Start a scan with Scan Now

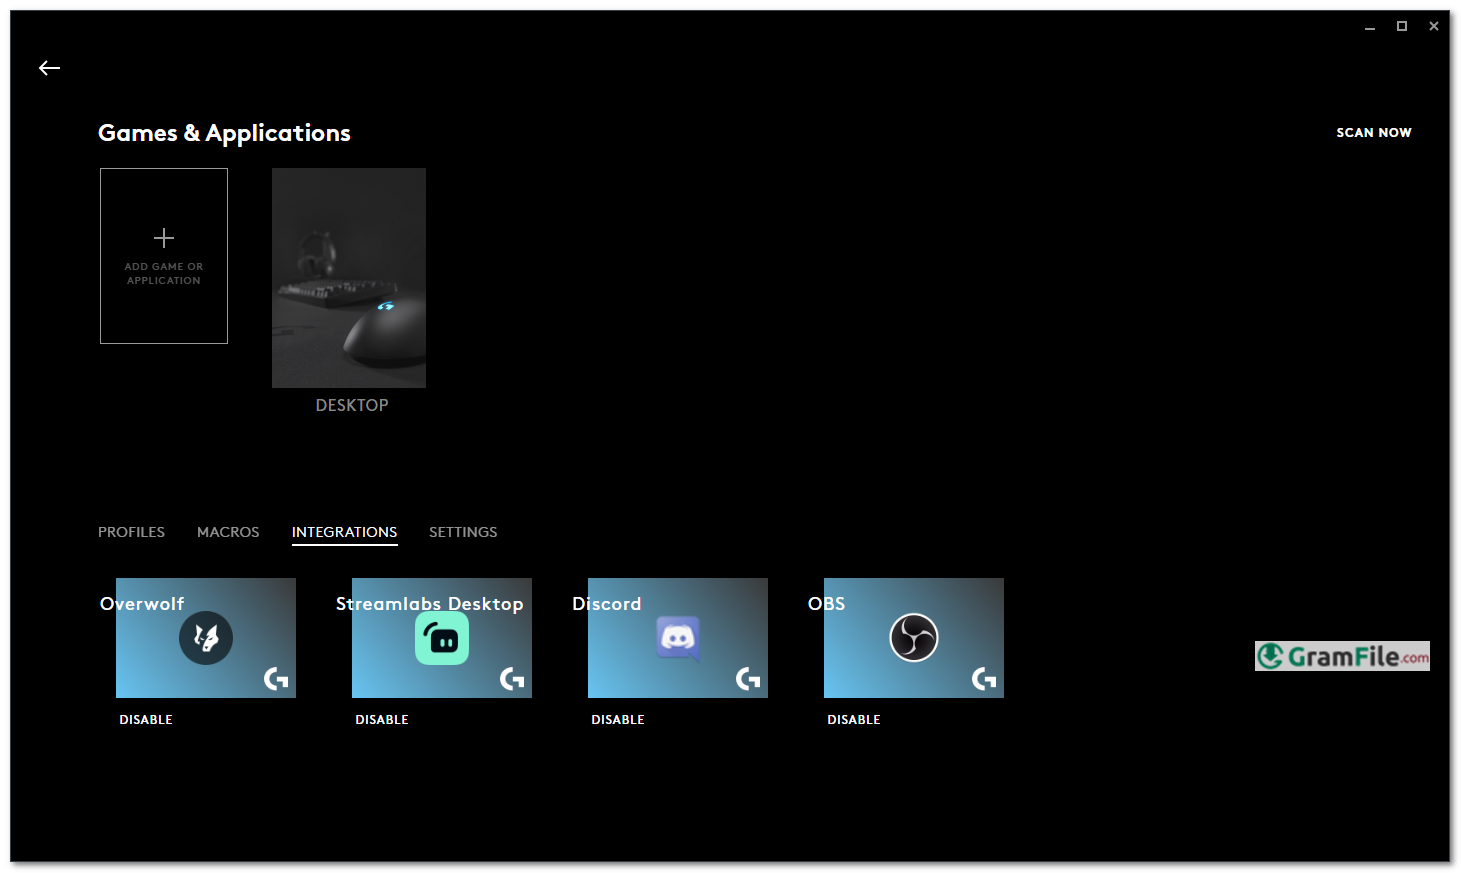1374,132
